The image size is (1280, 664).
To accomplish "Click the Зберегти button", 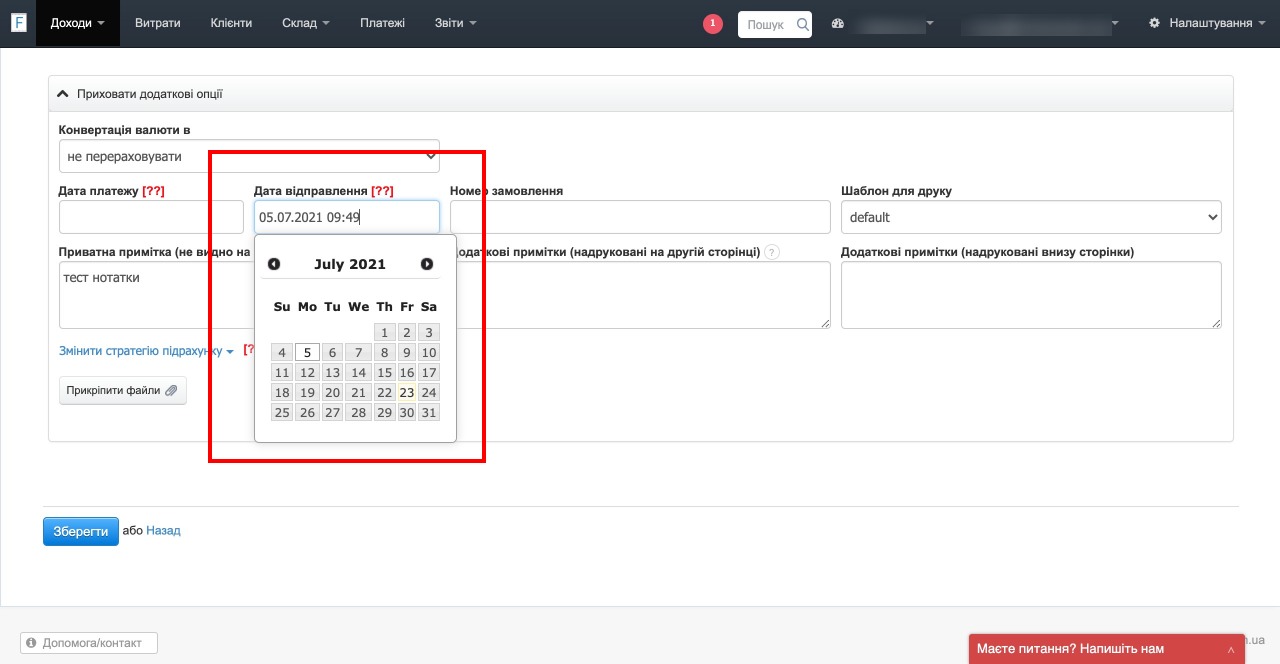I will click(81, 531).
